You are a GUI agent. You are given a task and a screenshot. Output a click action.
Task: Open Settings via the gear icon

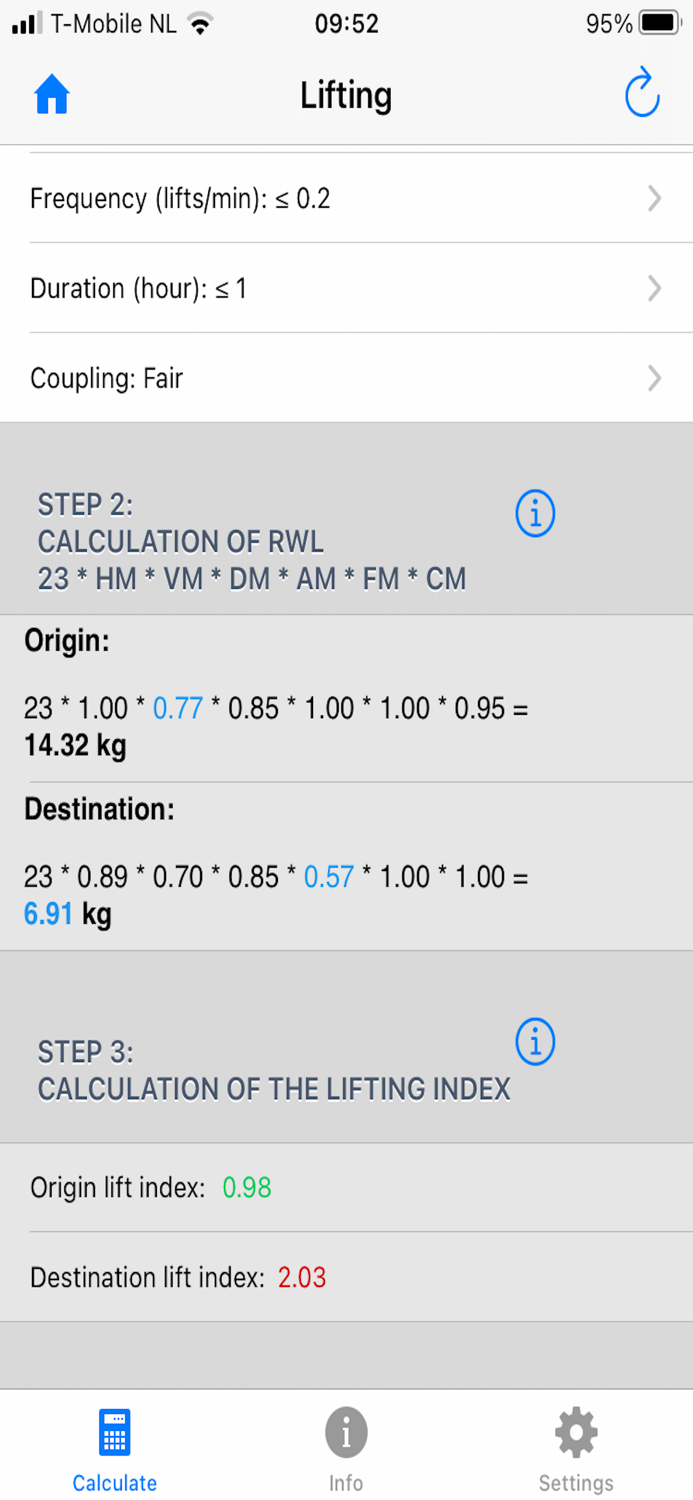point(575,1432)
